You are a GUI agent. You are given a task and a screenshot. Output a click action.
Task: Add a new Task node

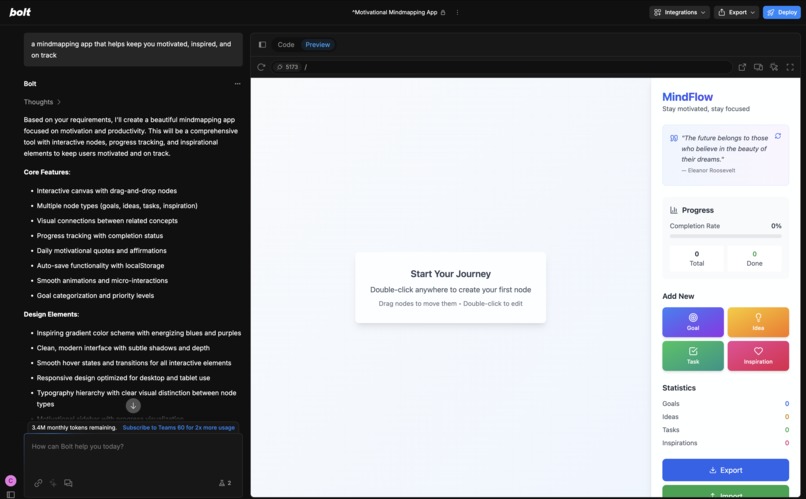tap(693, 356)
